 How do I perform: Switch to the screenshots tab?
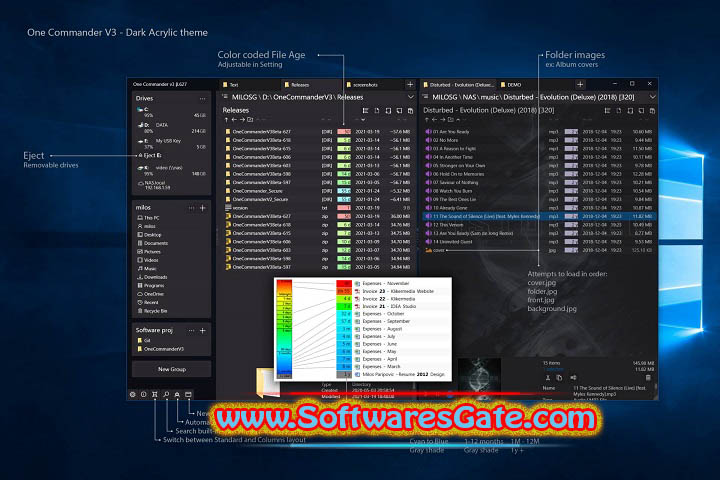point(372,85)
